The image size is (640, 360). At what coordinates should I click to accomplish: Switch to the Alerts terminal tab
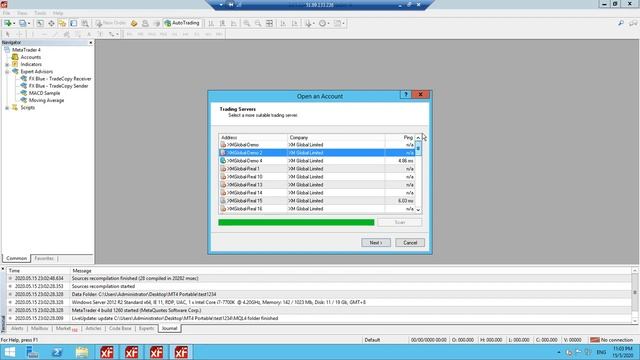[x=17, y=329]
